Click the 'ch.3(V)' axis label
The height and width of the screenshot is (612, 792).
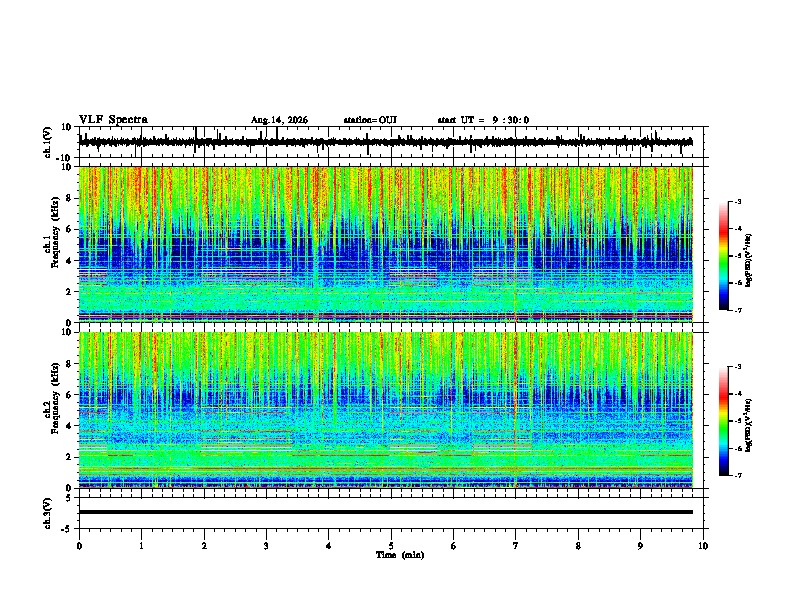[48, 514]
